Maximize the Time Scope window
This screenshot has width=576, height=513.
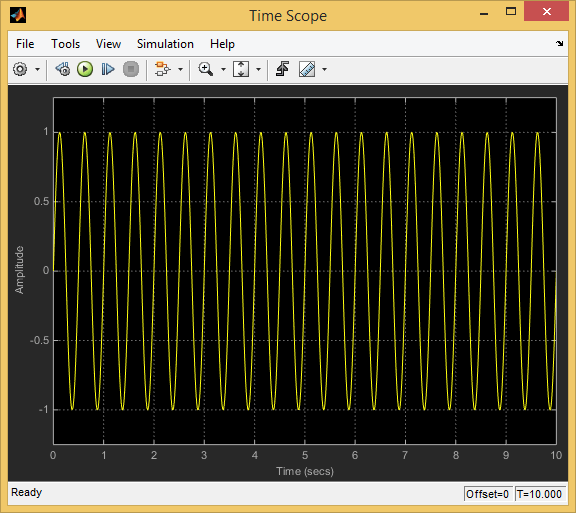511,12
